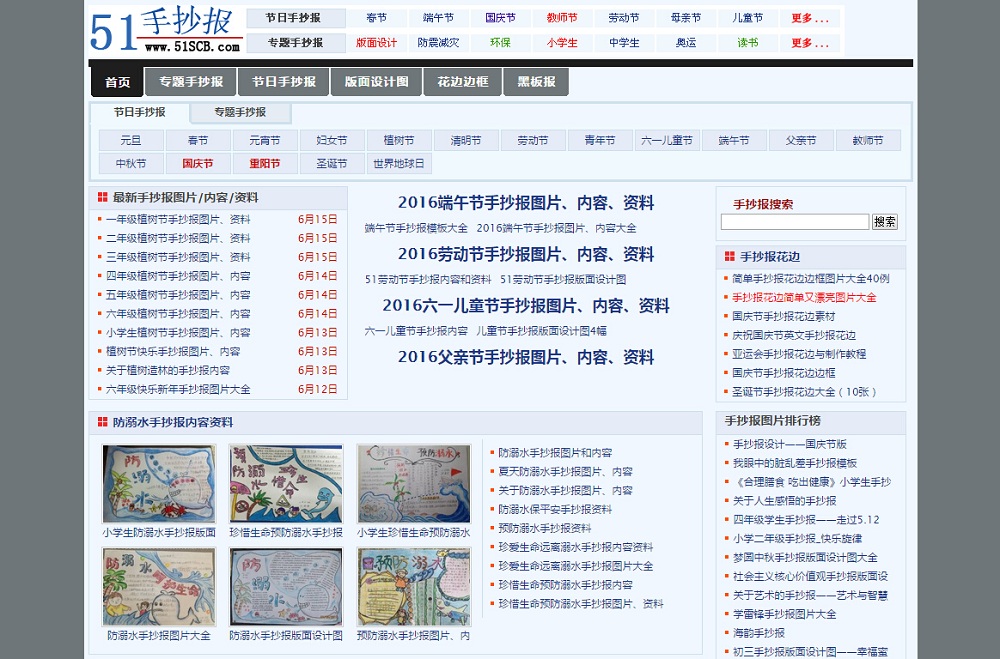
Task: Open the header 母亲节 link
Action: click(x=686, y=18)
